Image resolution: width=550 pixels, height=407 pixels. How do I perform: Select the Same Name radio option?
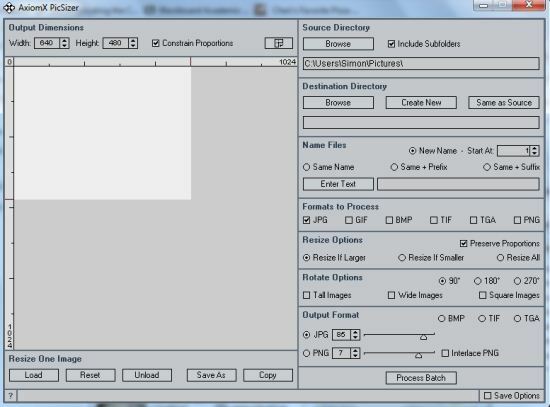coord(307,167)
